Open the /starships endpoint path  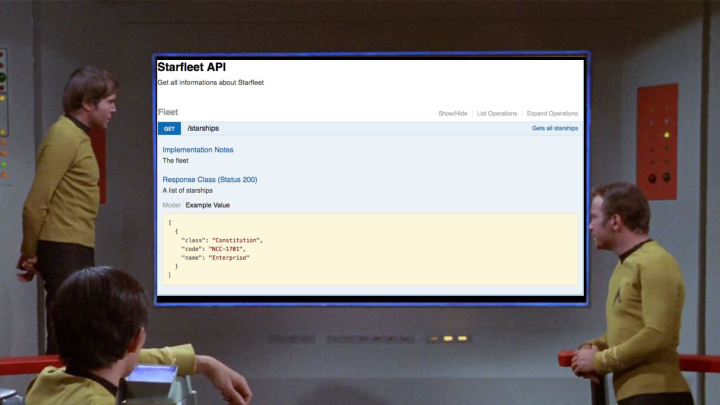coord(203,129)
